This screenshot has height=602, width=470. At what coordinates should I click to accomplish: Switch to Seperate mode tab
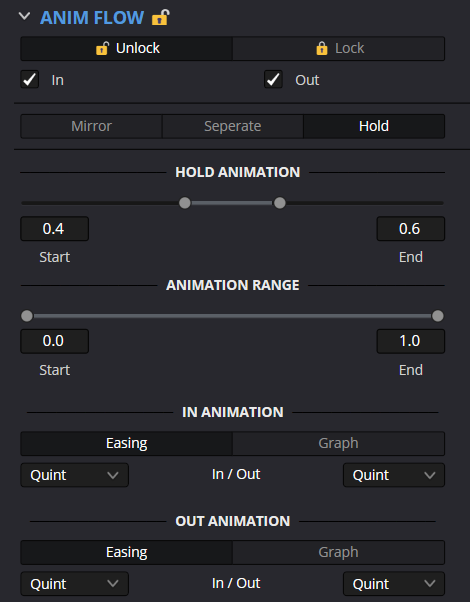pos(233,126)
